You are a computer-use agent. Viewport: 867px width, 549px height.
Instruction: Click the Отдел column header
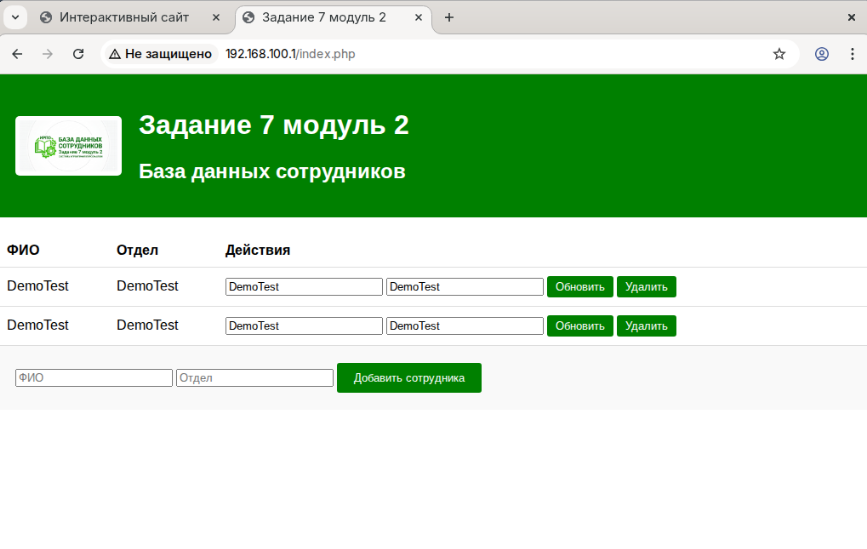[137, 250]
